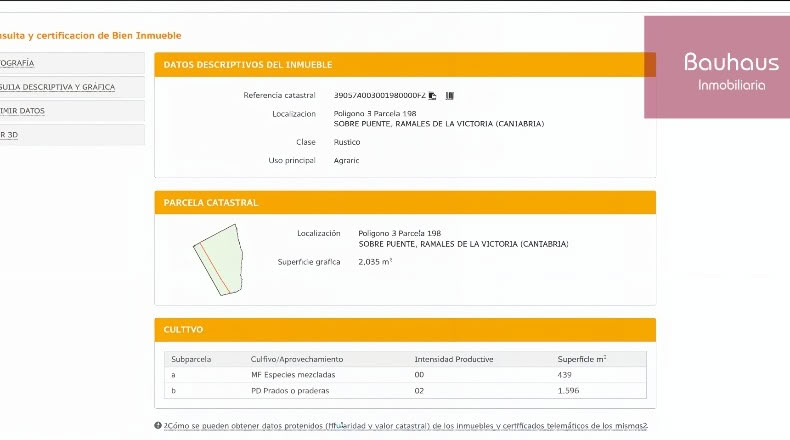Click the Cultivo/Aprovechamiento column header
790x440 pixels.
(297, 359)
